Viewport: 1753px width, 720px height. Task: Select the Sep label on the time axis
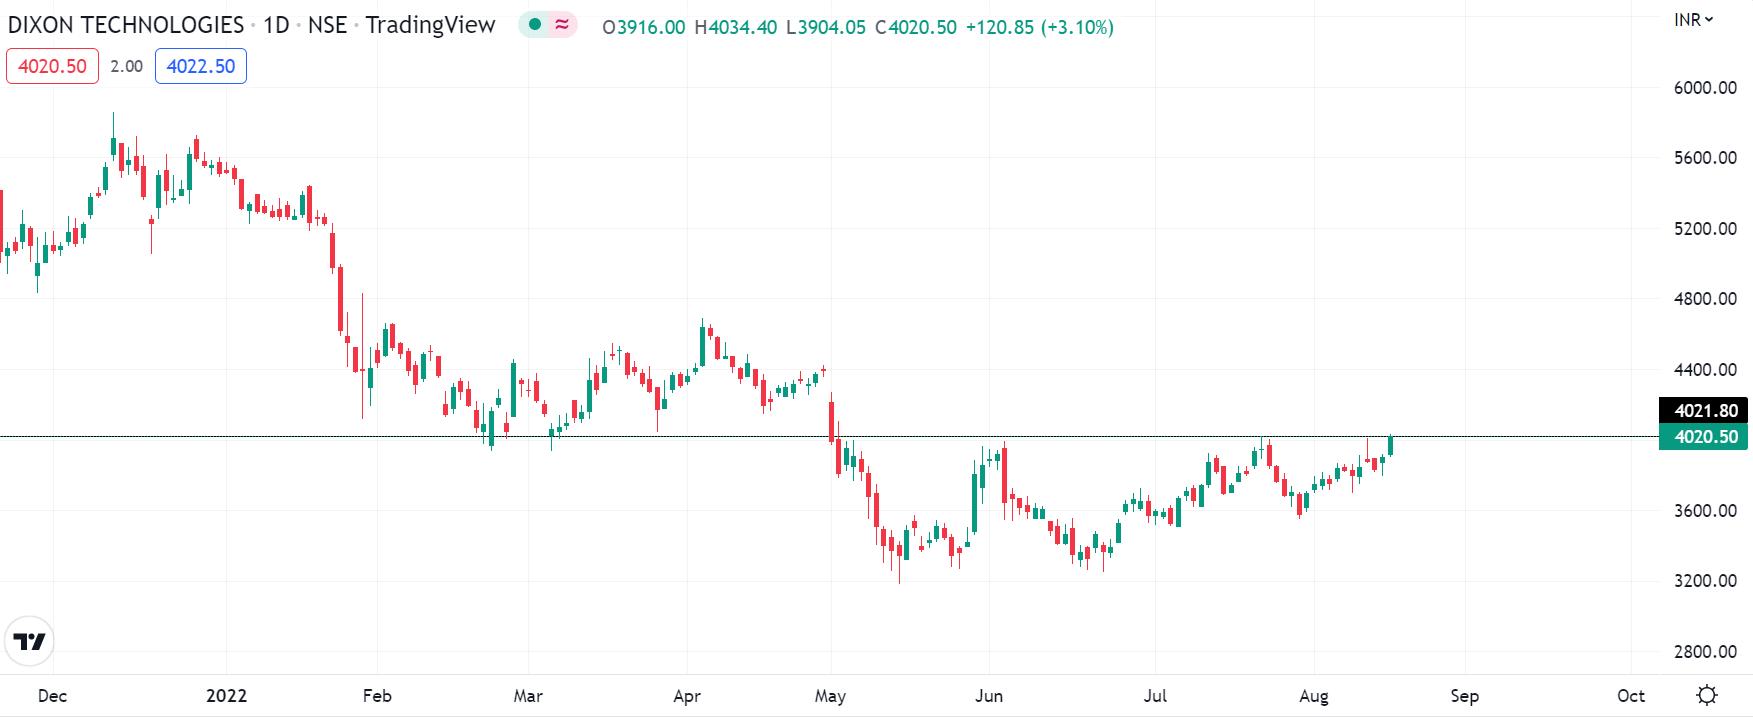(x=1465, y=696)
